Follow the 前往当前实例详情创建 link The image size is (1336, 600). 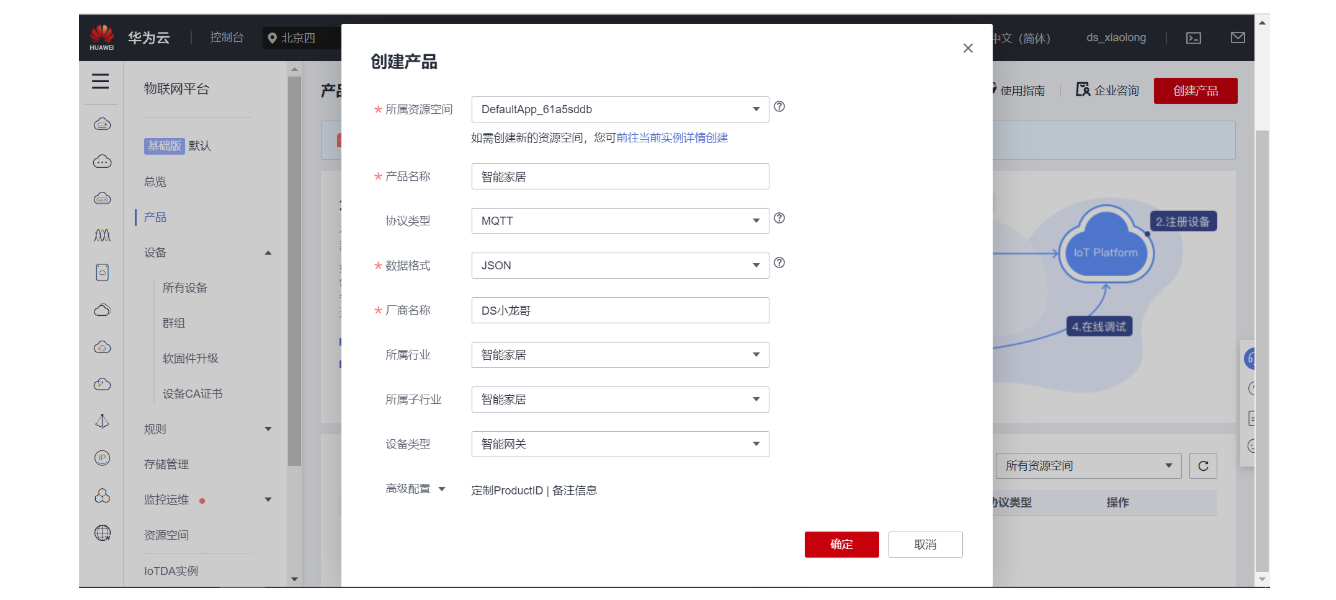coord(672,138)
